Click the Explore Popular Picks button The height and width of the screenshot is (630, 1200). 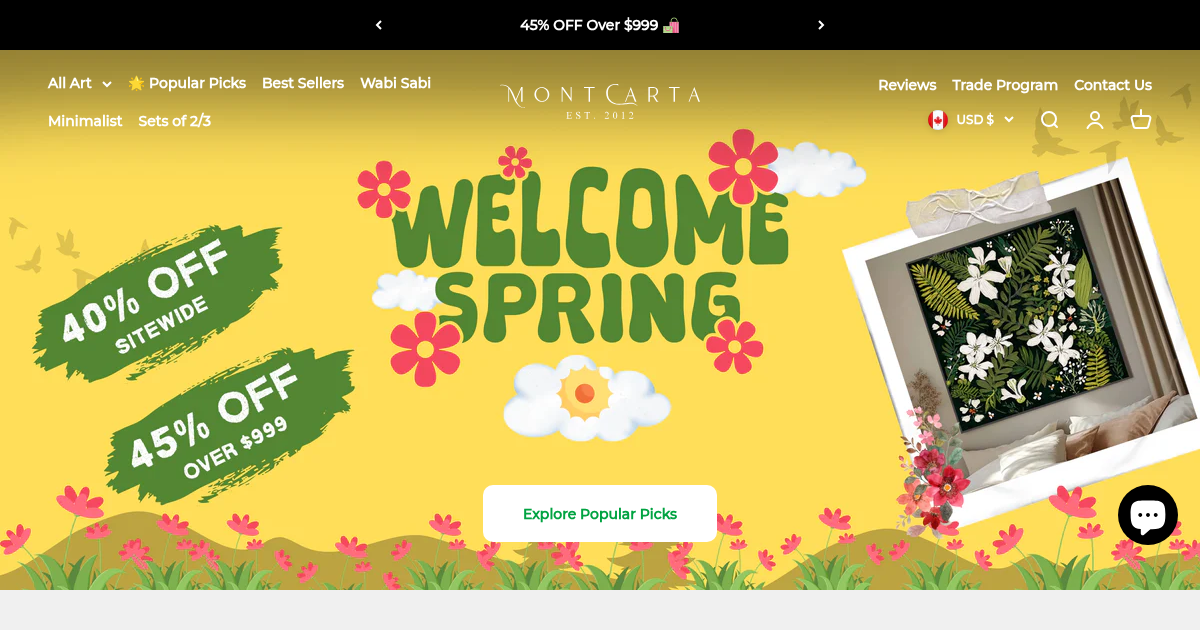click(x=600, y=514)
